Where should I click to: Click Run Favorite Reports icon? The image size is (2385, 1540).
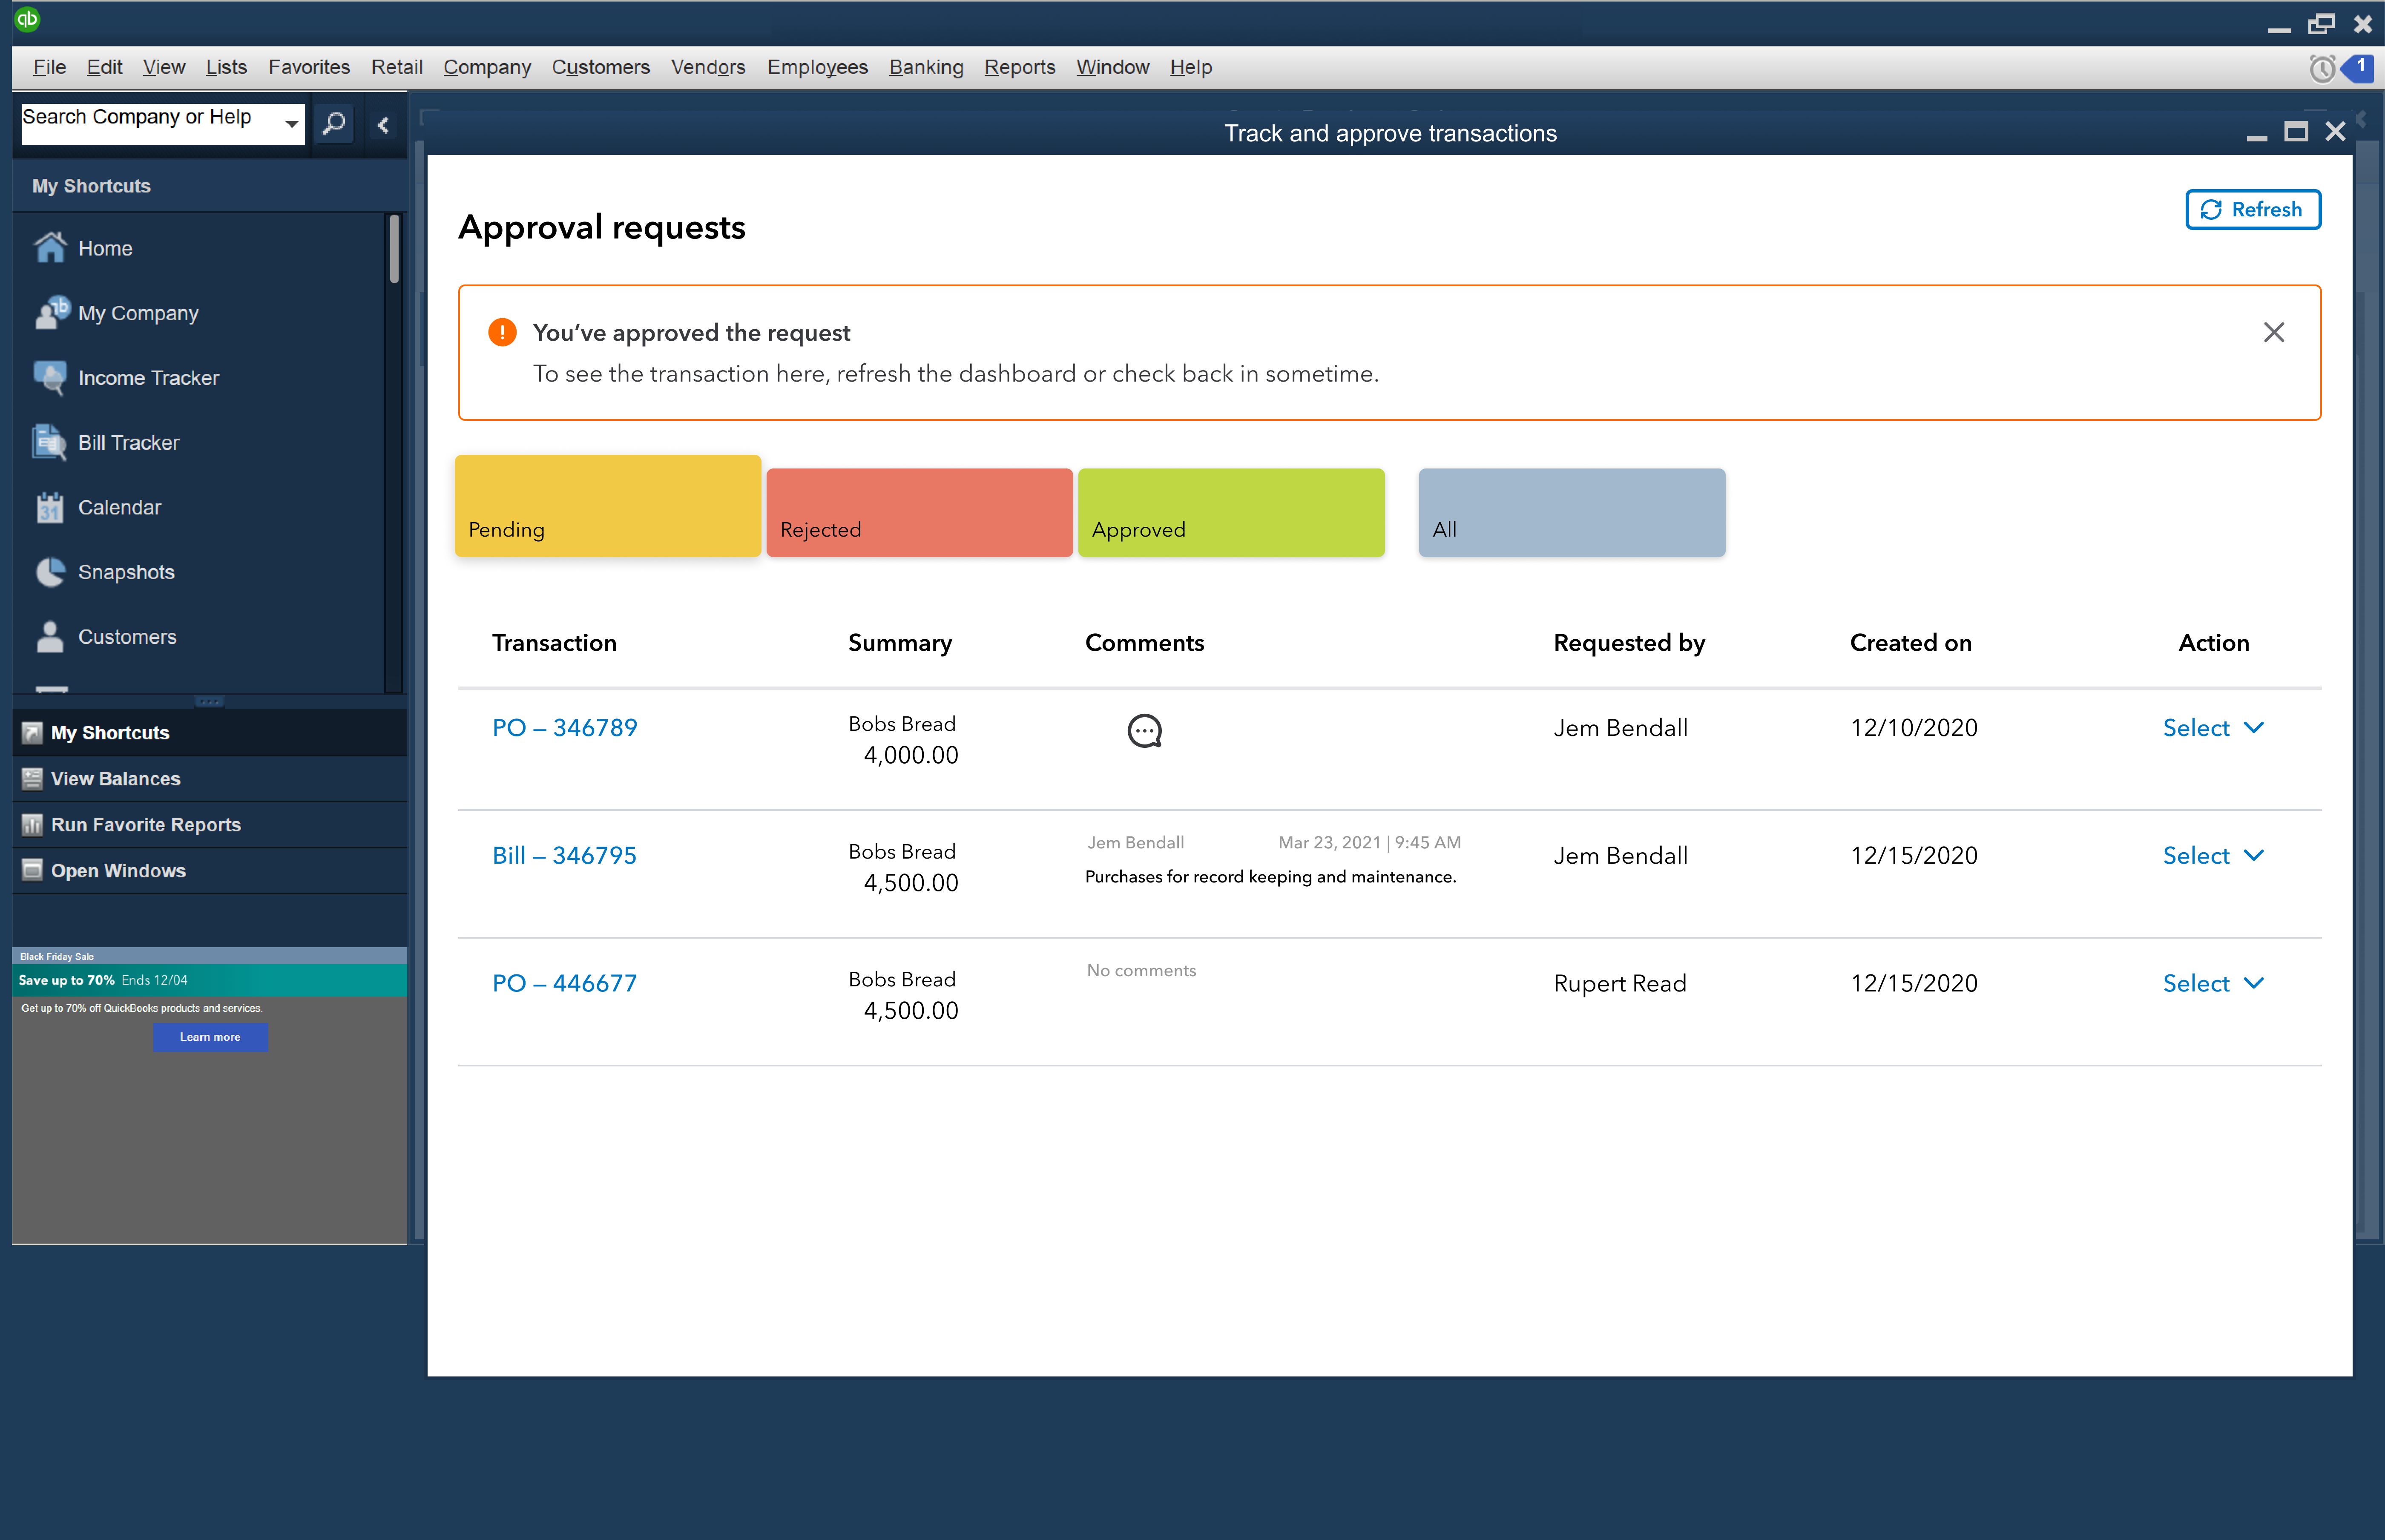[32, 825]
